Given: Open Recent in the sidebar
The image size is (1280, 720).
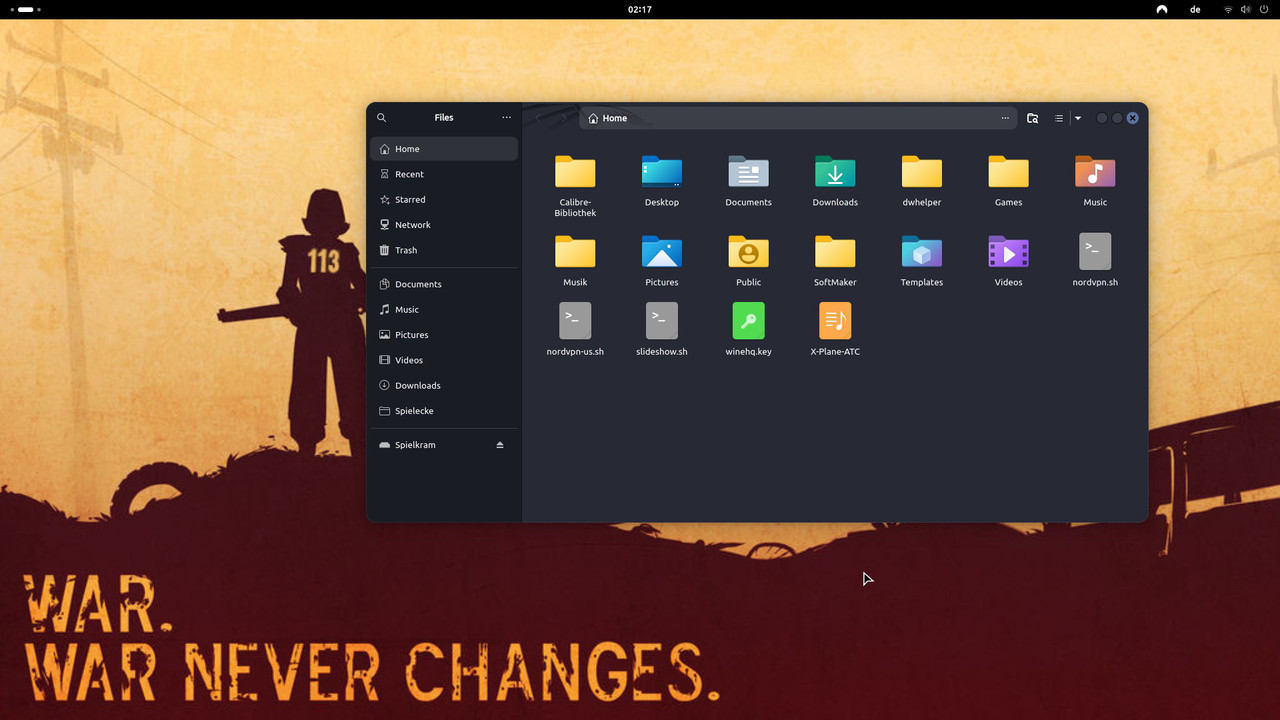Looking at the screenshot, I should (444, 174).
